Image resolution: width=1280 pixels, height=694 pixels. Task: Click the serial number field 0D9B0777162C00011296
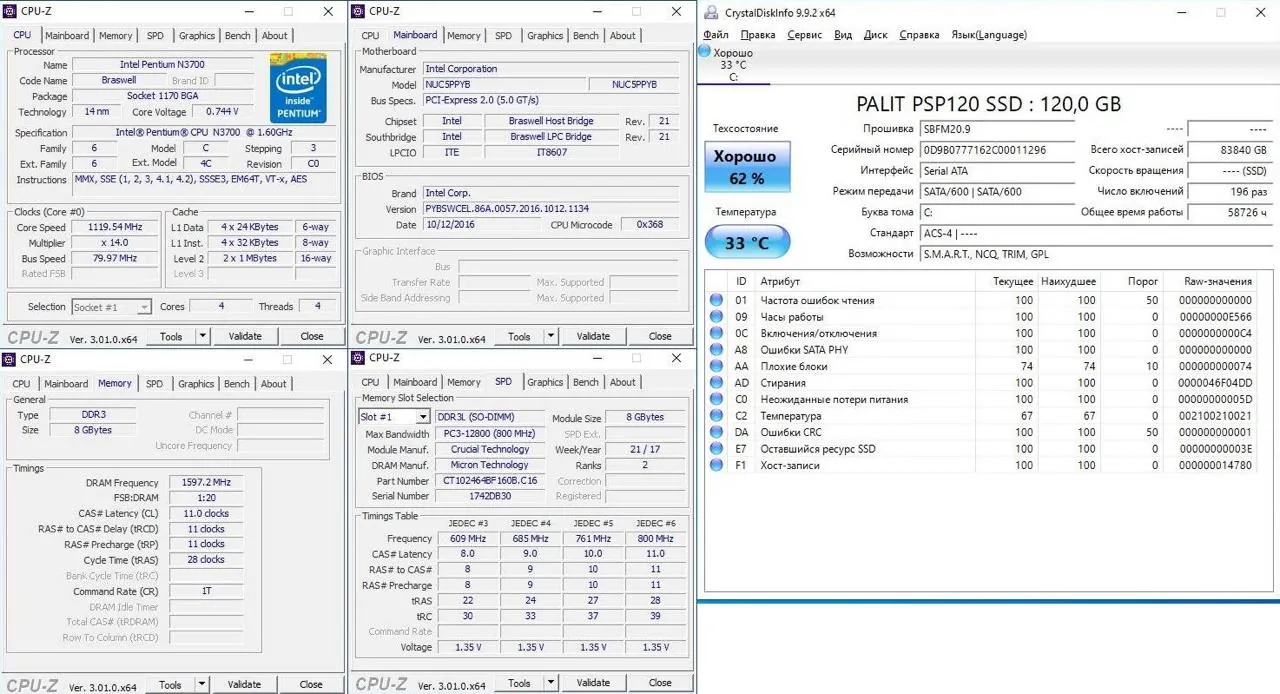point(998,150)
